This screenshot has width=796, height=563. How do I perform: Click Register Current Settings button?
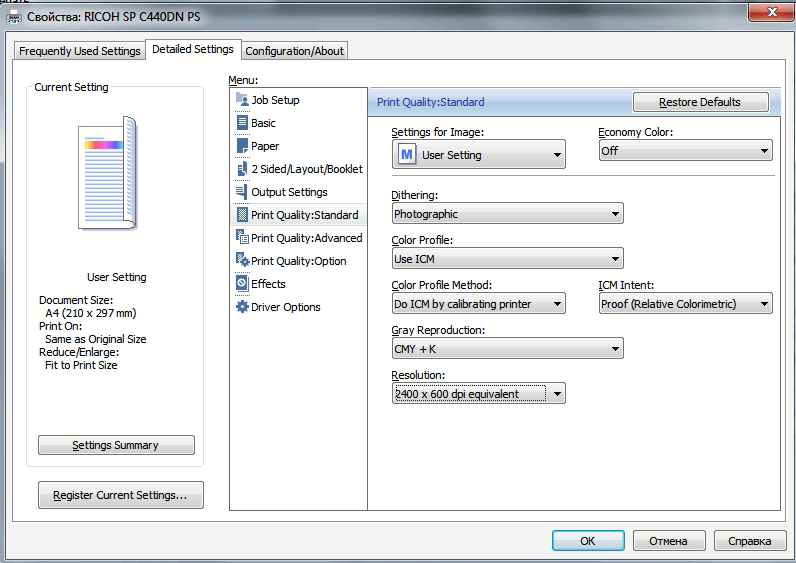pos(120,495)
